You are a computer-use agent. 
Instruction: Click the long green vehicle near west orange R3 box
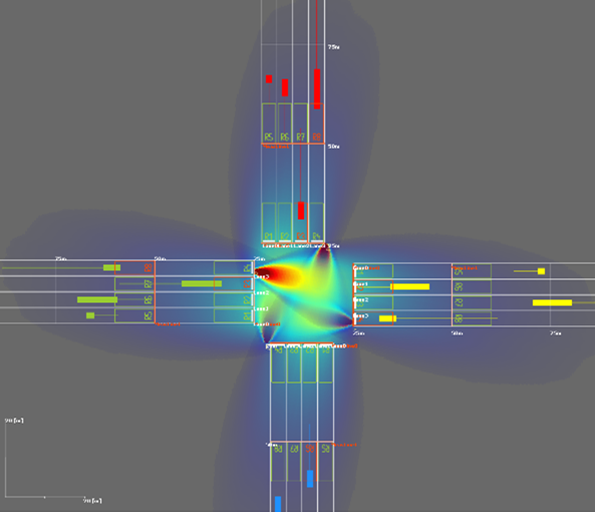click(202, 284)
